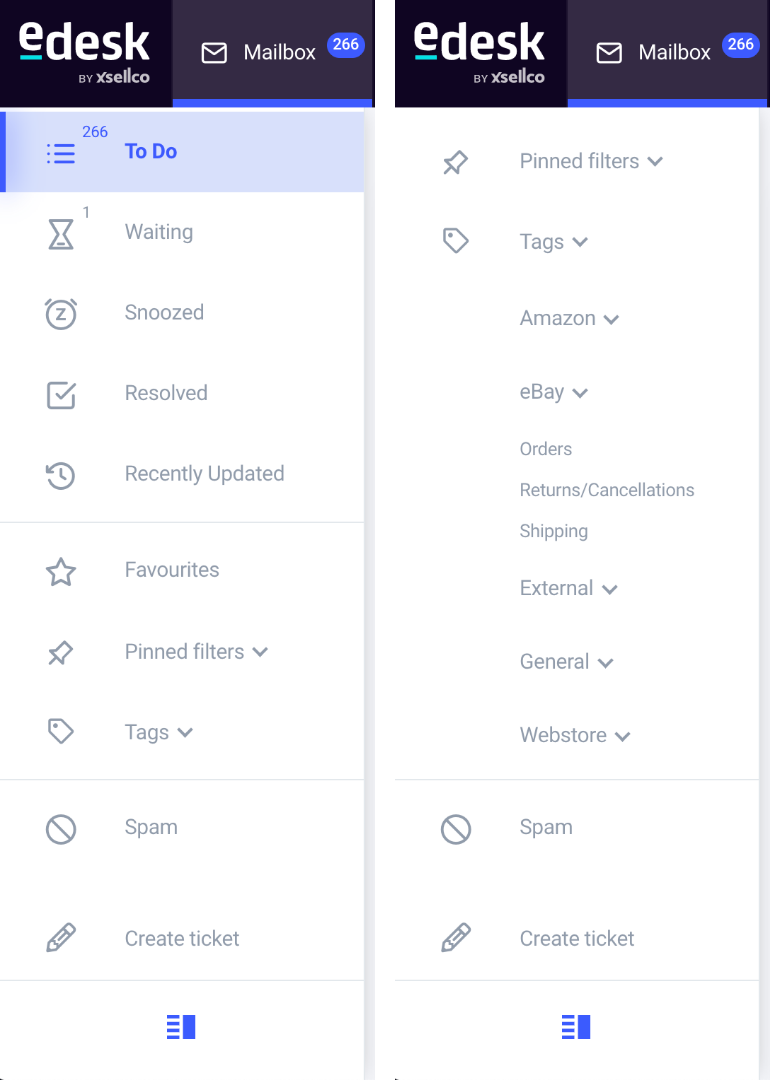Click the To Do list icon
The image size is (770, 1080).
(61, 153)
